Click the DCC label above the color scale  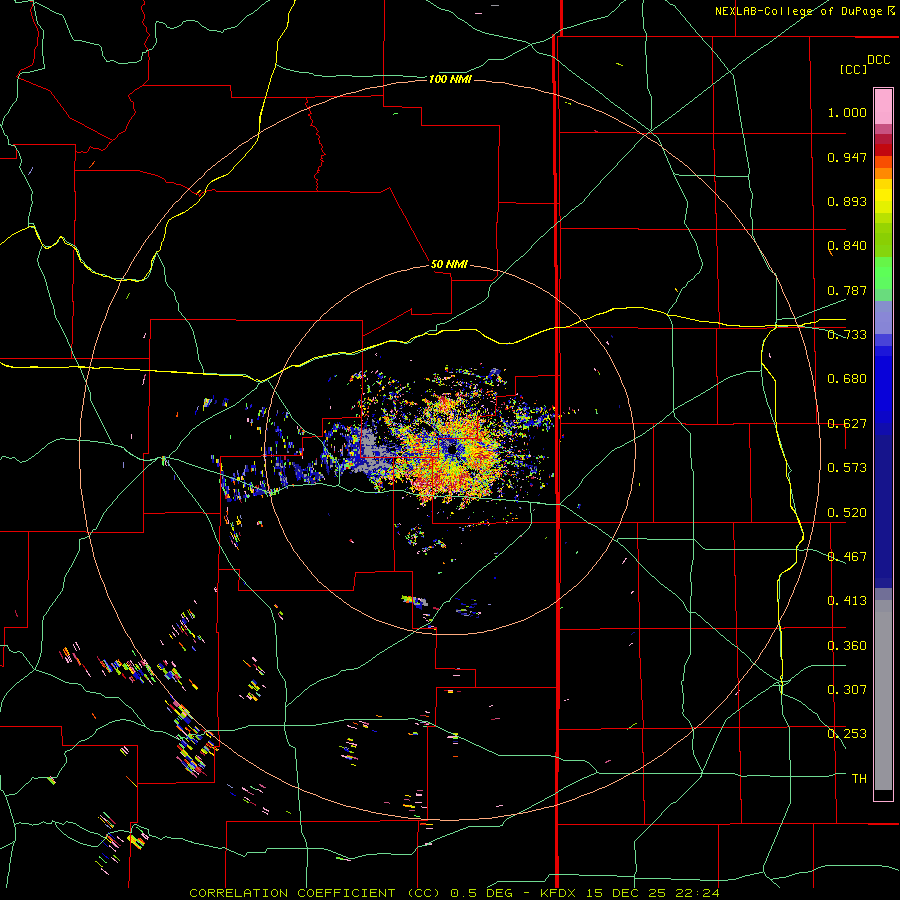(x=878, y=60)
